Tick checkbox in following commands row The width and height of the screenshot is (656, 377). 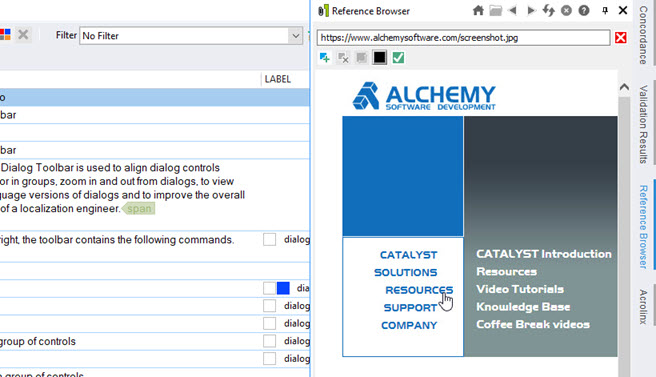[x=269, y=239]
